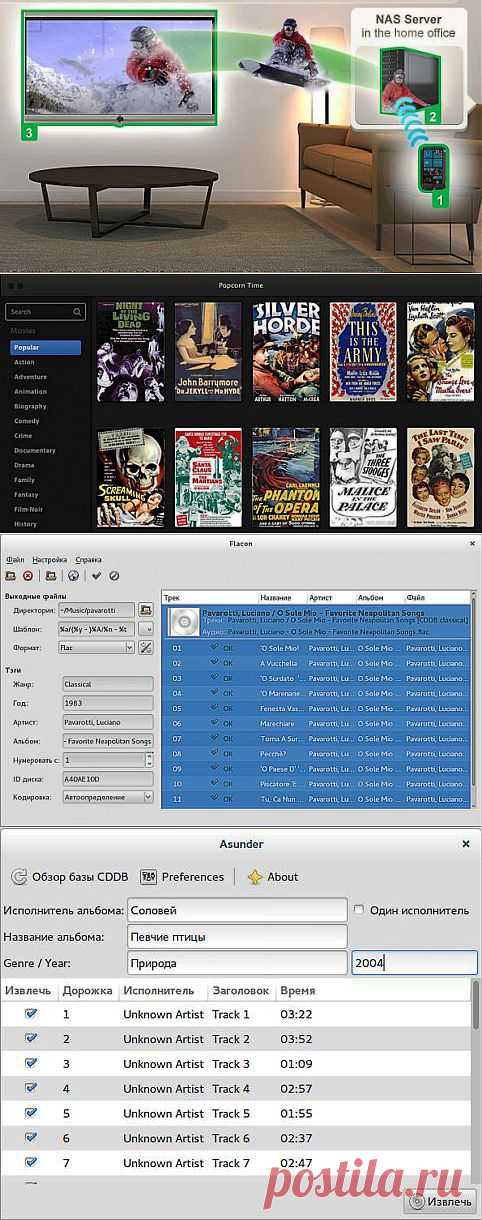The height and width of the screenshot is (1220, 482).
Task: Open the Шаблон pattern dropdown arrow
Action: [x=146, y=629]
